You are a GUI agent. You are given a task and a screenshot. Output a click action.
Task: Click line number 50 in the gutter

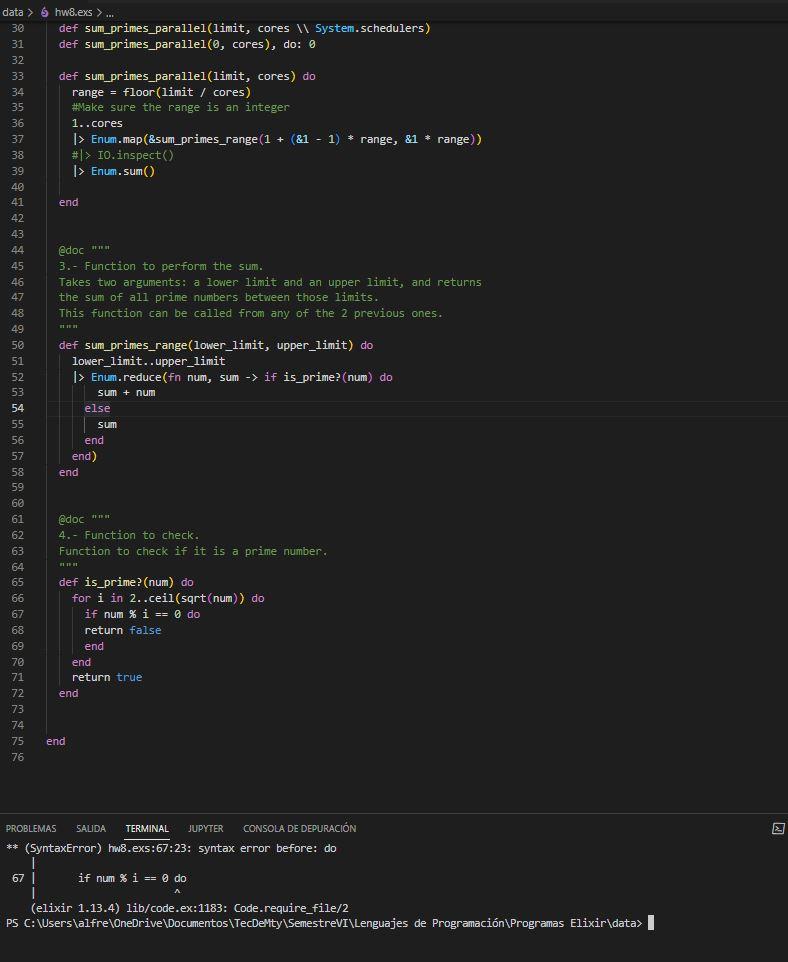tap(17, 345)
